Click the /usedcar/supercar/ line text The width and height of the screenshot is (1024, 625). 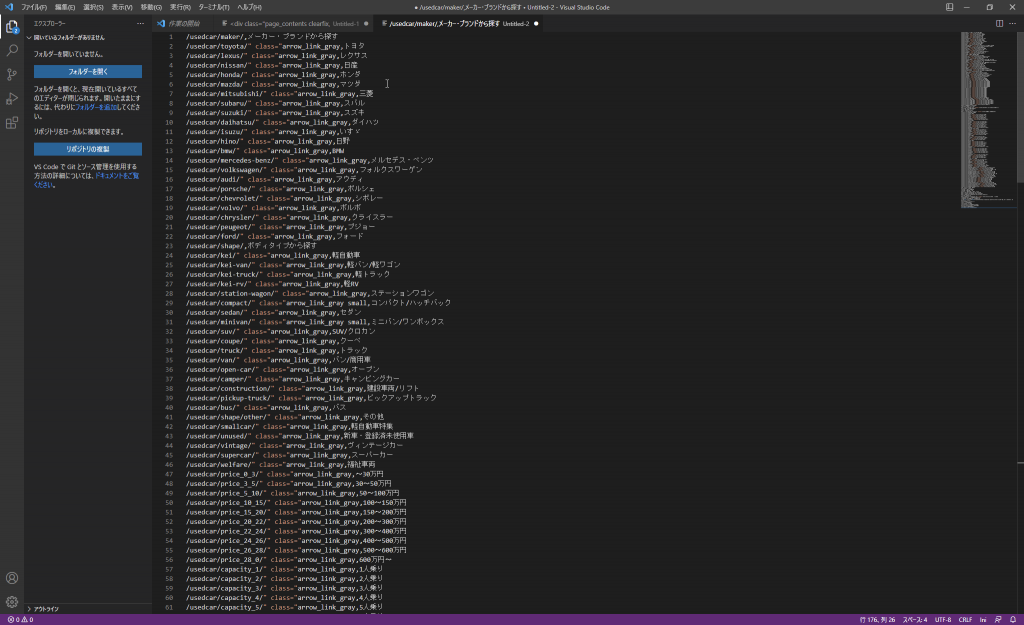(x=289, y=455)
